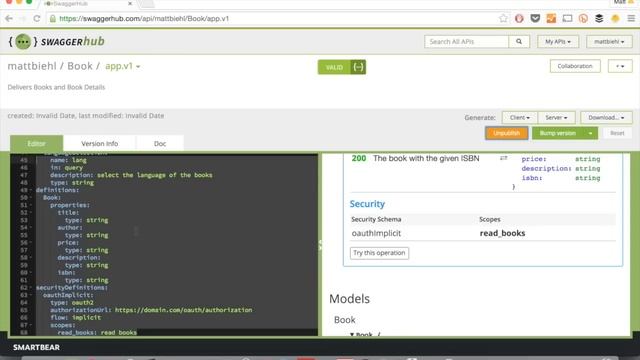Switch to the Version Info tab
640x360 pixels.
[x=100, y=144]
